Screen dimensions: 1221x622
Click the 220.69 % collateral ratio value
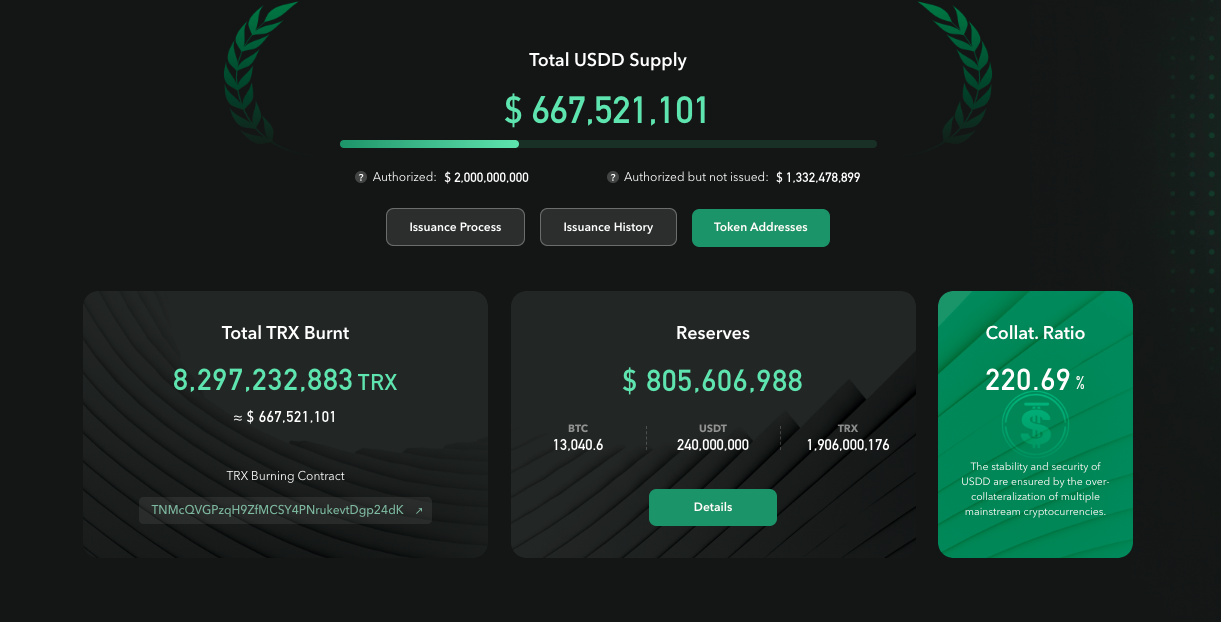tap(1035, 380)
